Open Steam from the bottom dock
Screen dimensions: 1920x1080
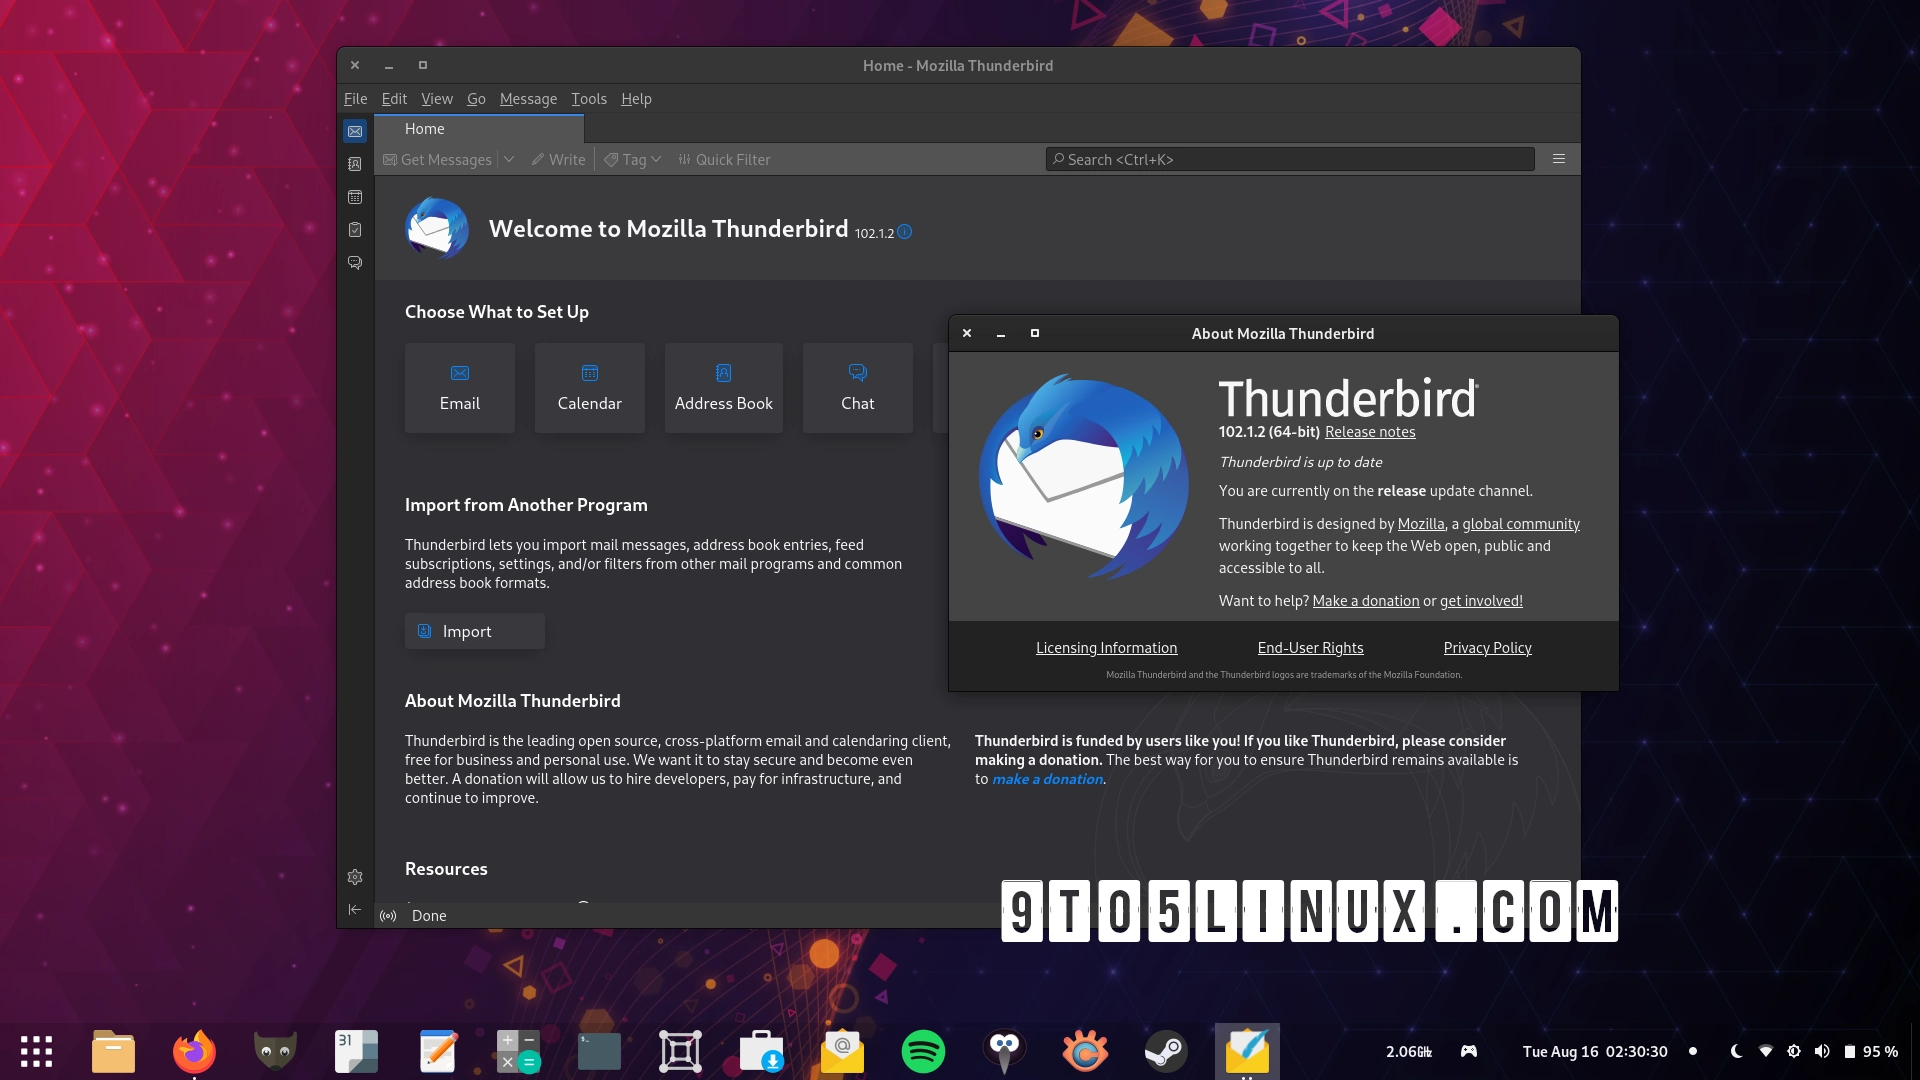point(1166,1051)
